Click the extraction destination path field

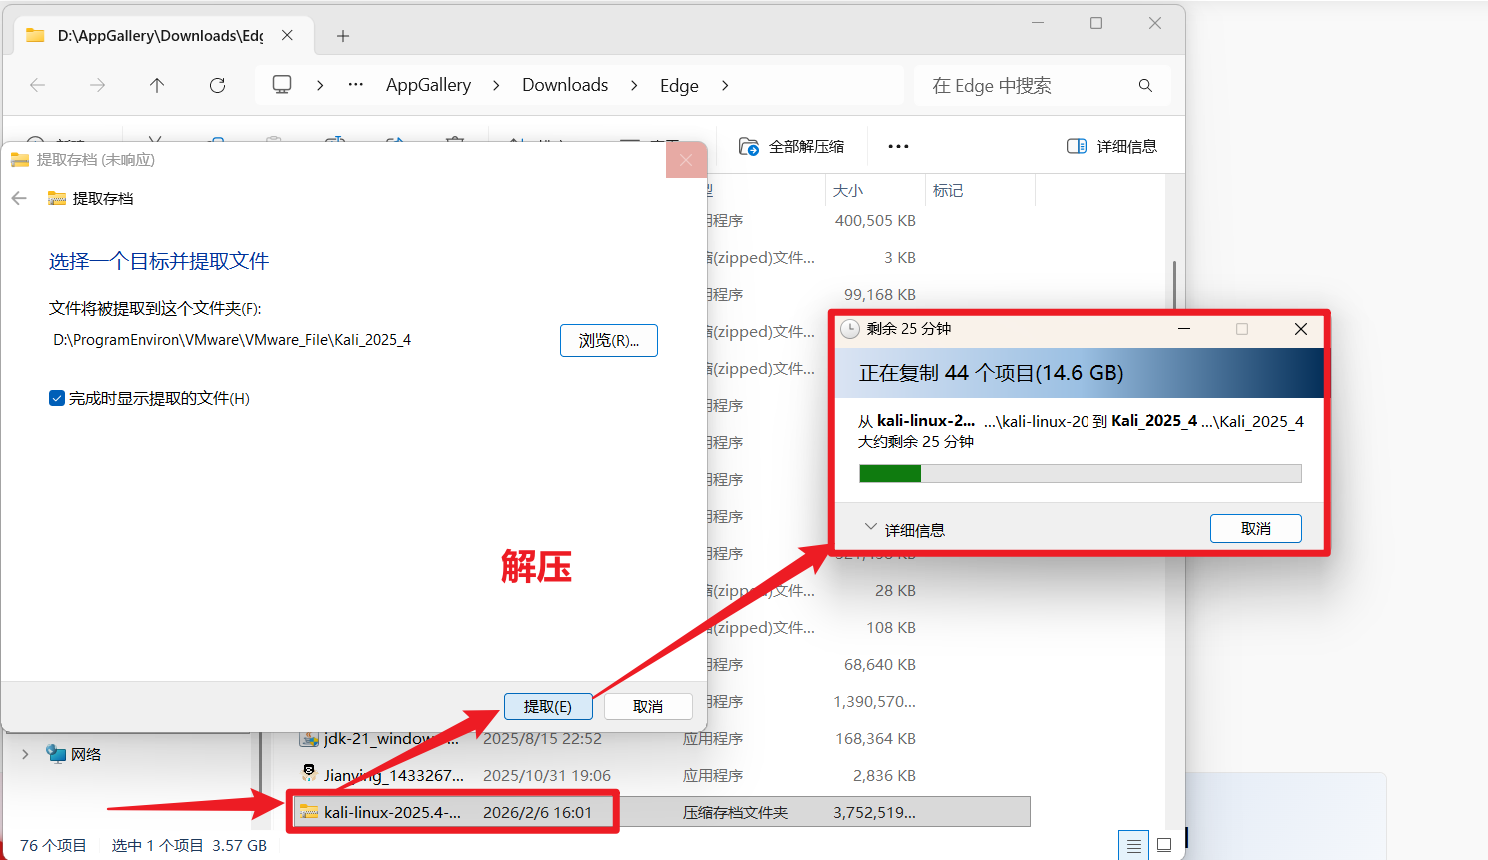point(232,340)
